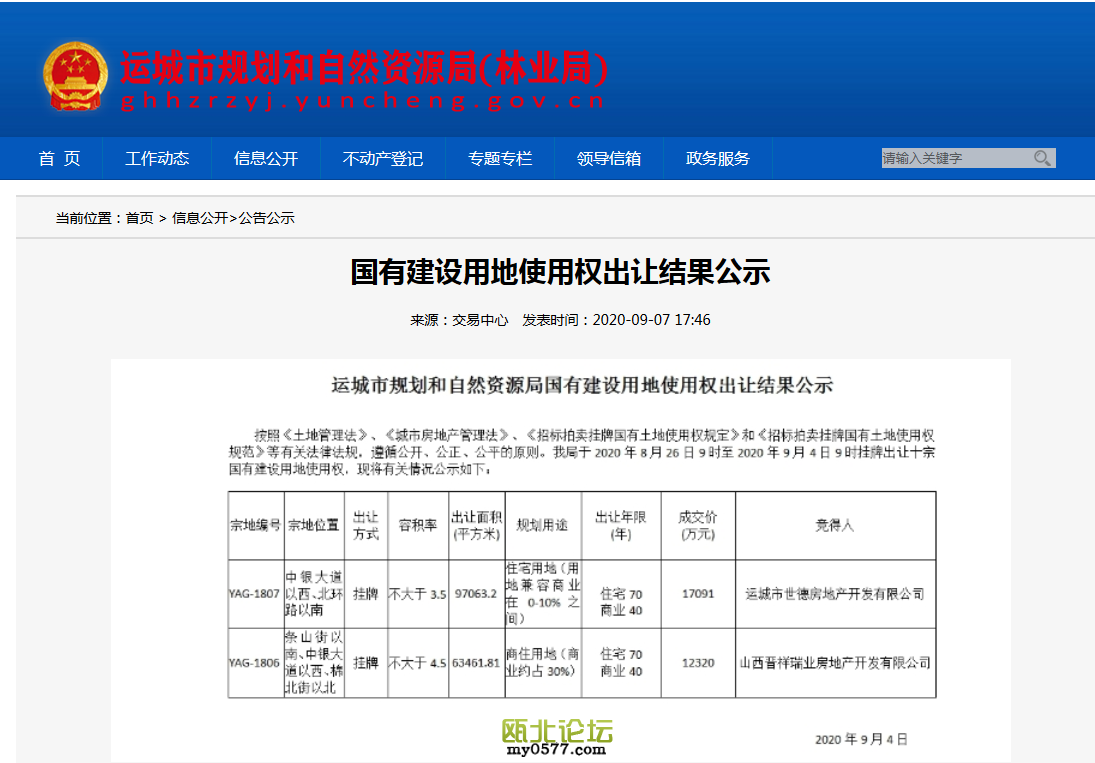Open the 首页 navigation menu item
The width and height of the screenshot is (1095, 763).
coord(59,159)
